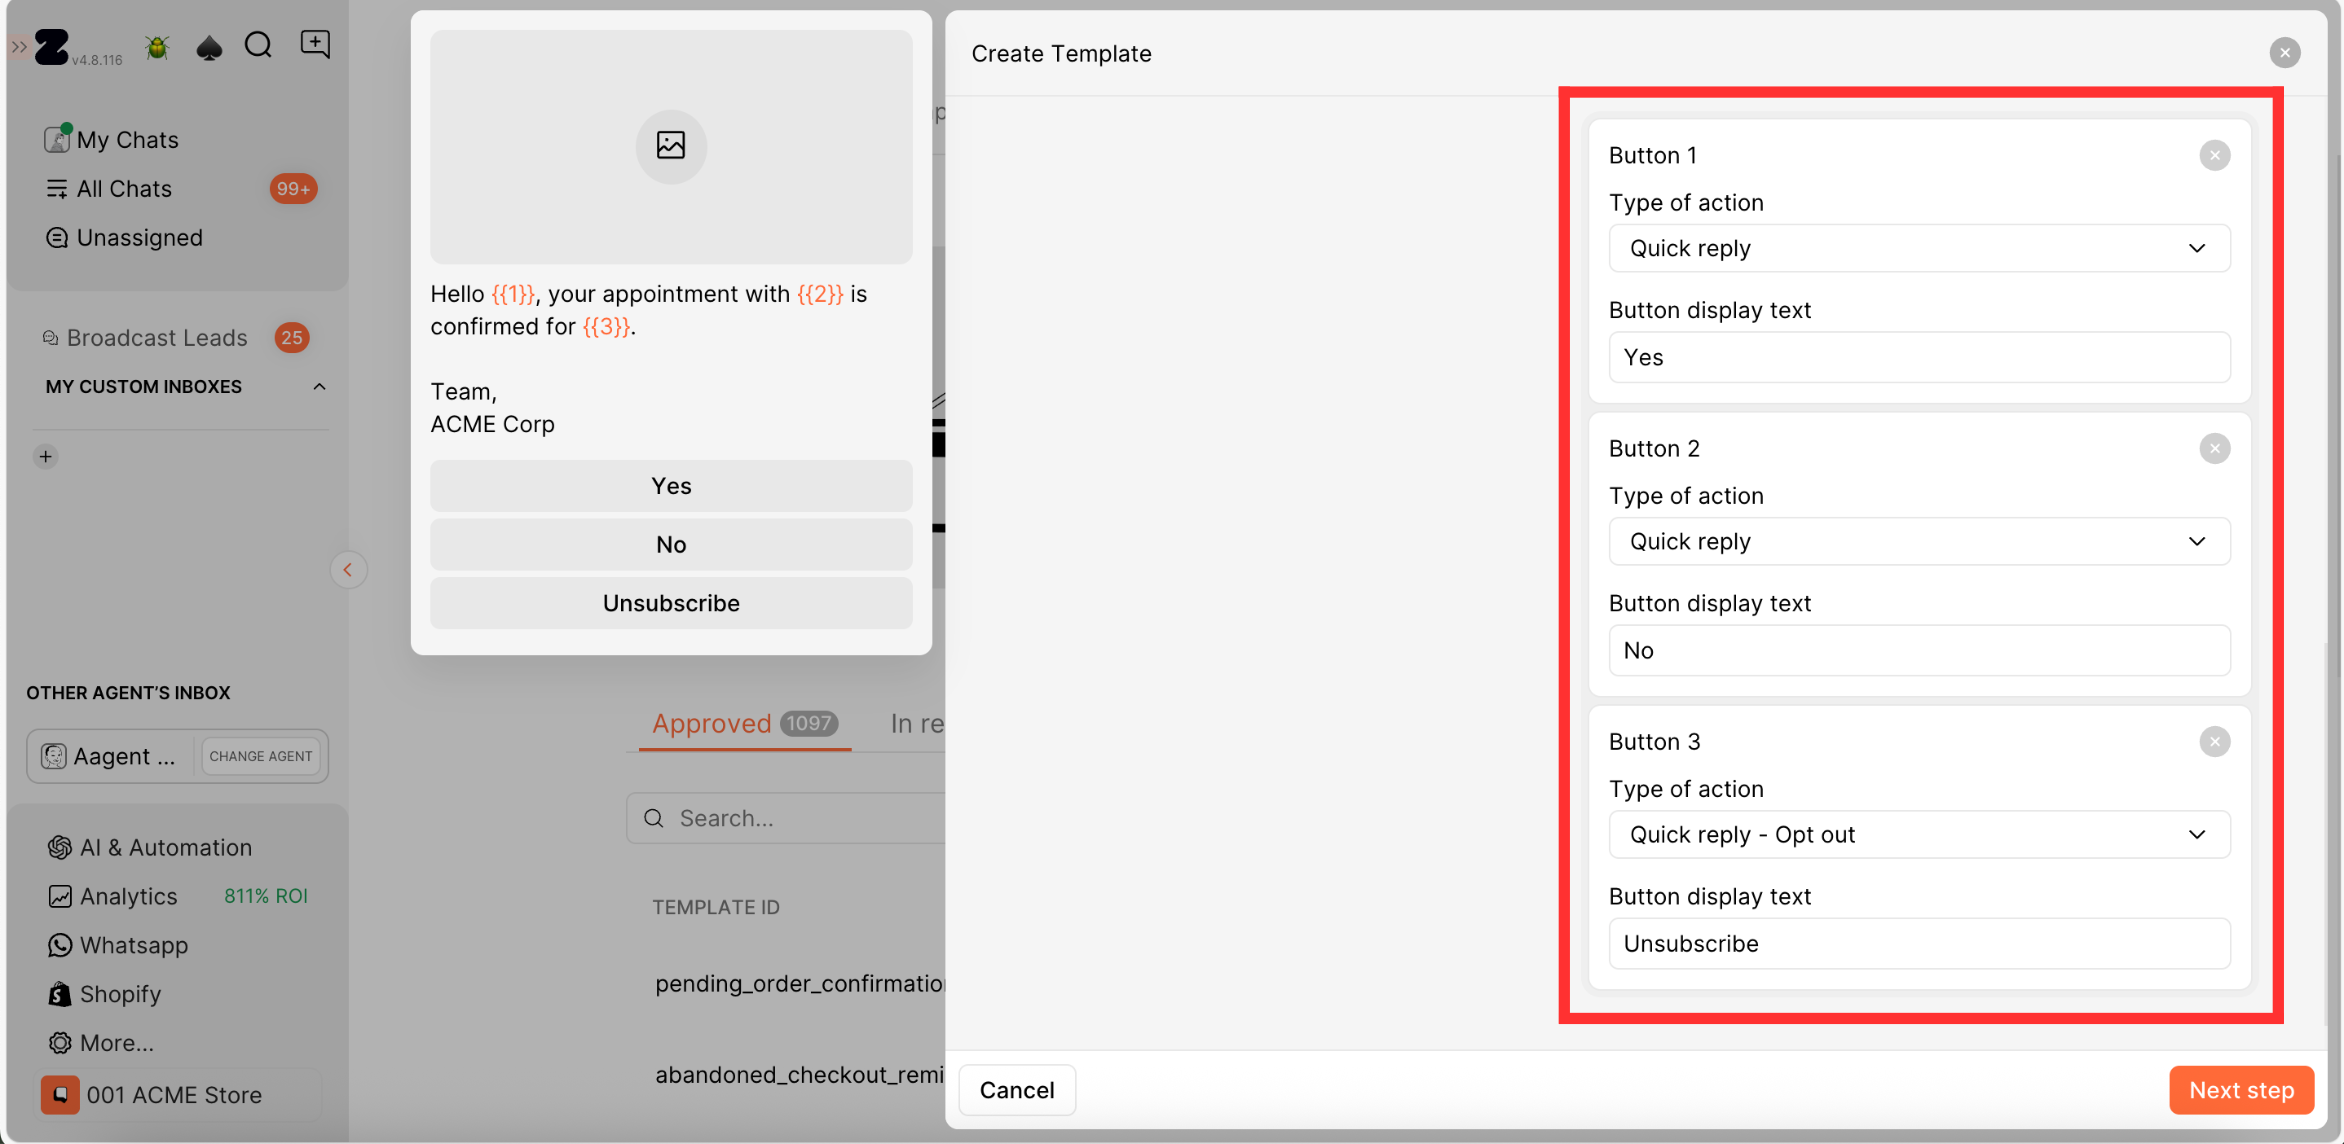Collapse sidebar with orange chevron arrow
This screenshot has width=2344, height=1144.
(x=348, y=570)
